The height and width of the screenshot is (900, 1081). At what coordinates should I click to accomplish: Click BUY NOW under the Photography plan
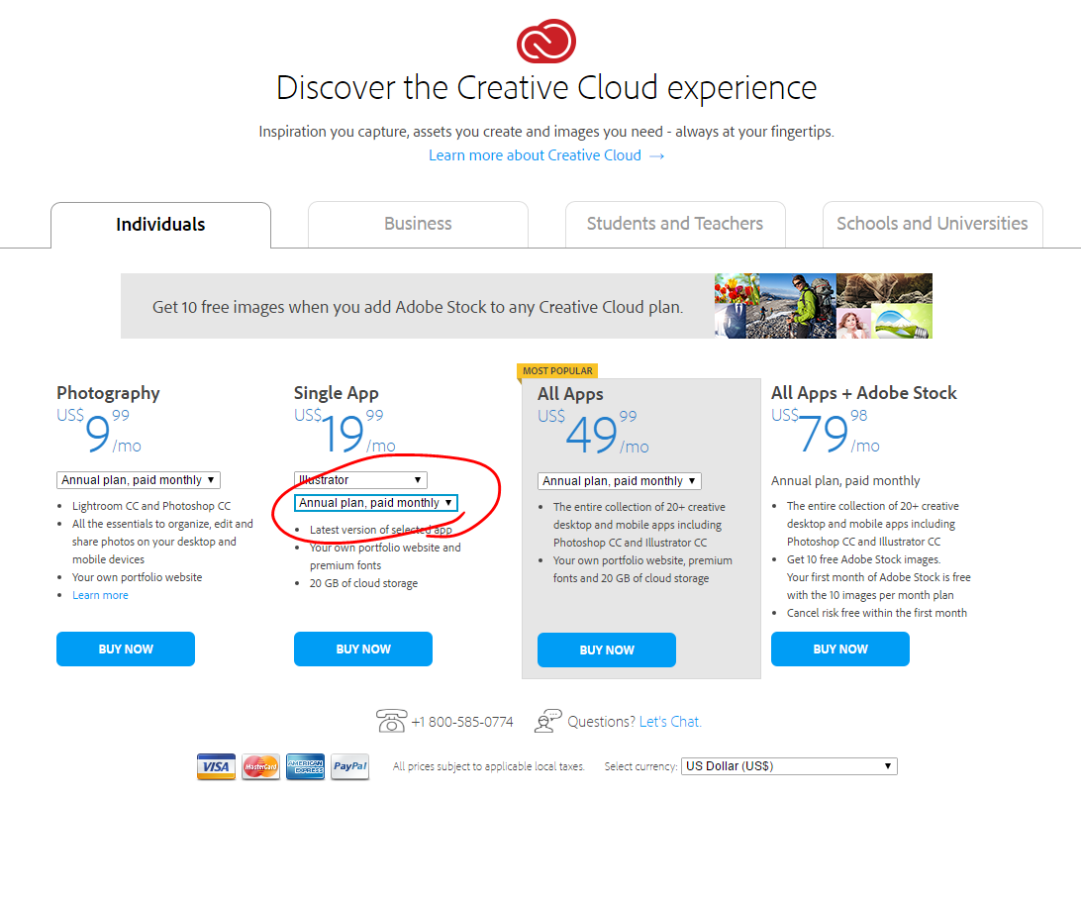coord(125,648)
